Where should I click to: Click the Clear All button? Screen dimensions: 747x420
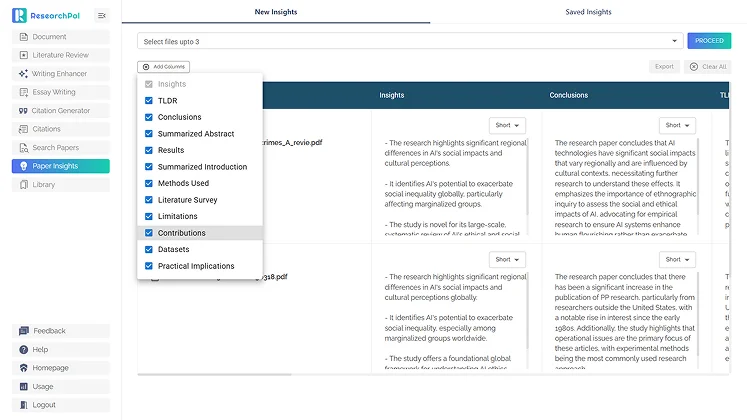pyautogui.click(x=707, y=67)
